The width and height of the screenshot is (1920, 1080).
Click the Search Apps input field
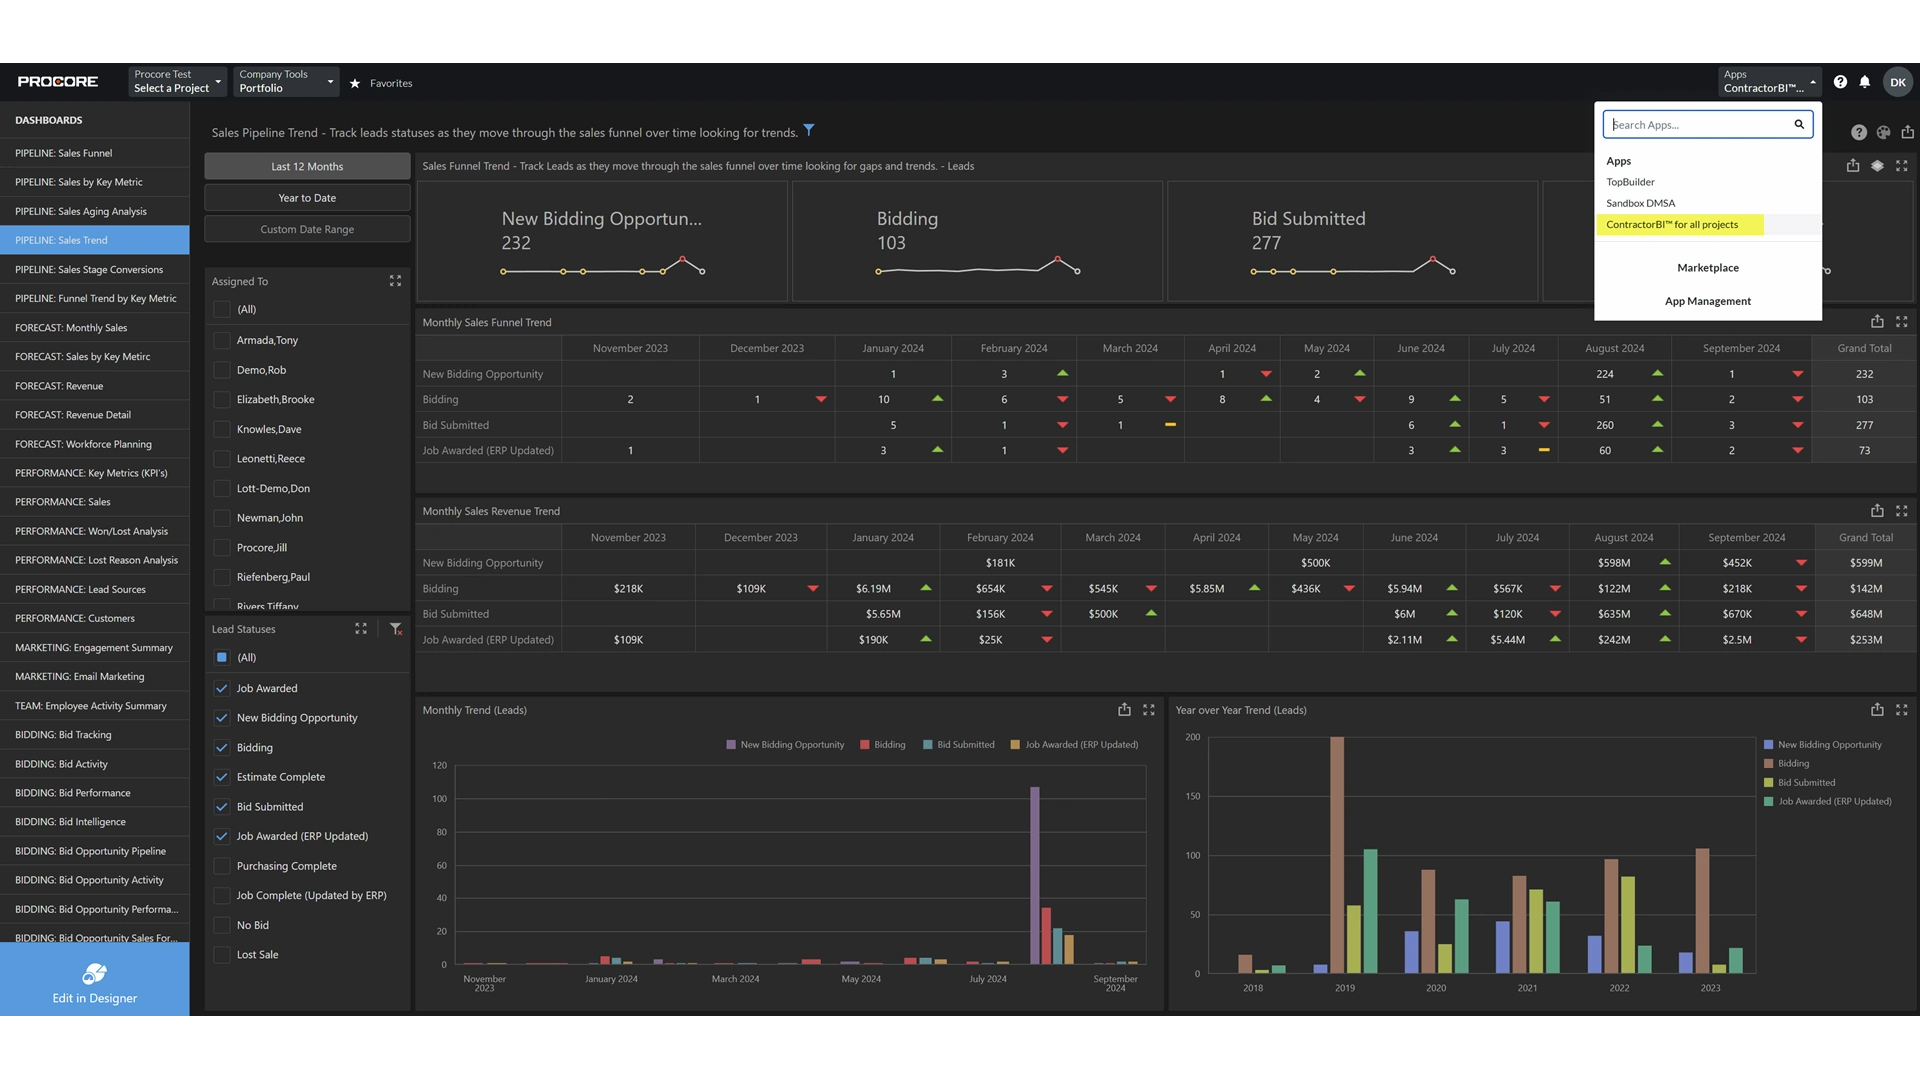click(x=1698, y=125)
